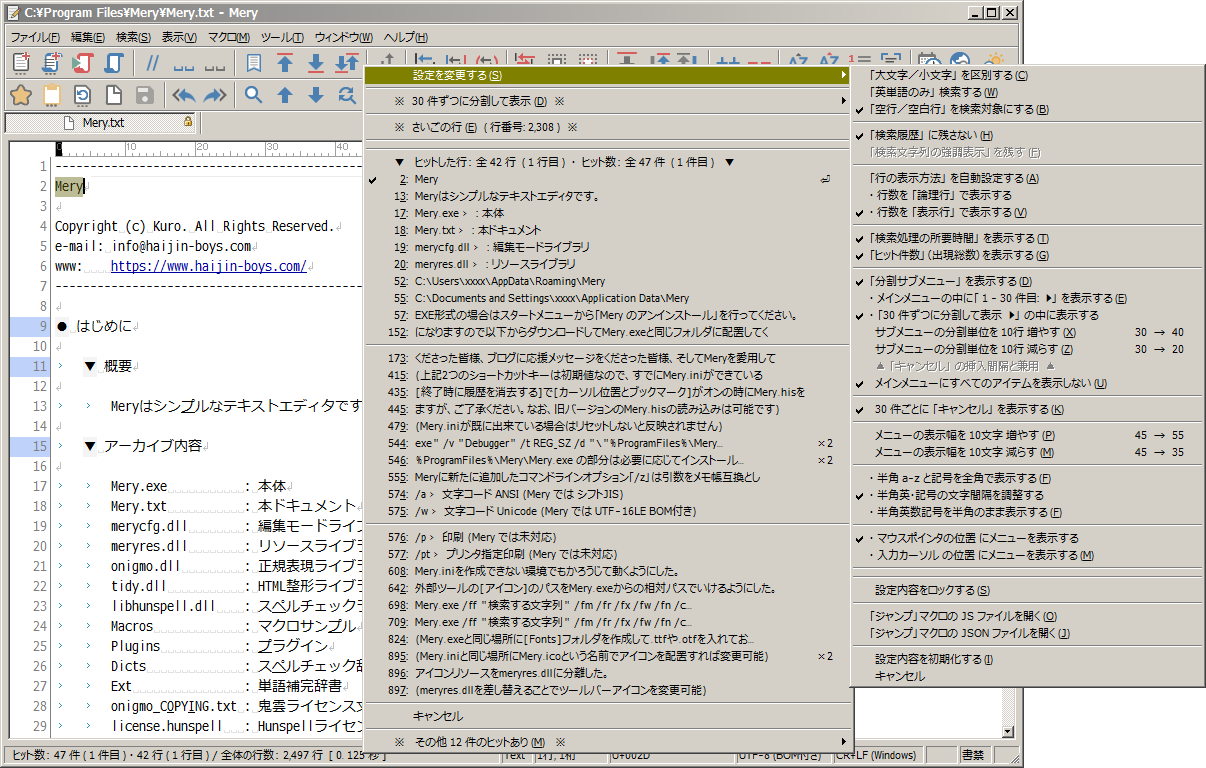The image size is (1206, 768).
Task: Click the 設定を変更する menu entry
Action: pyautogui.click(x=607, y=75)
